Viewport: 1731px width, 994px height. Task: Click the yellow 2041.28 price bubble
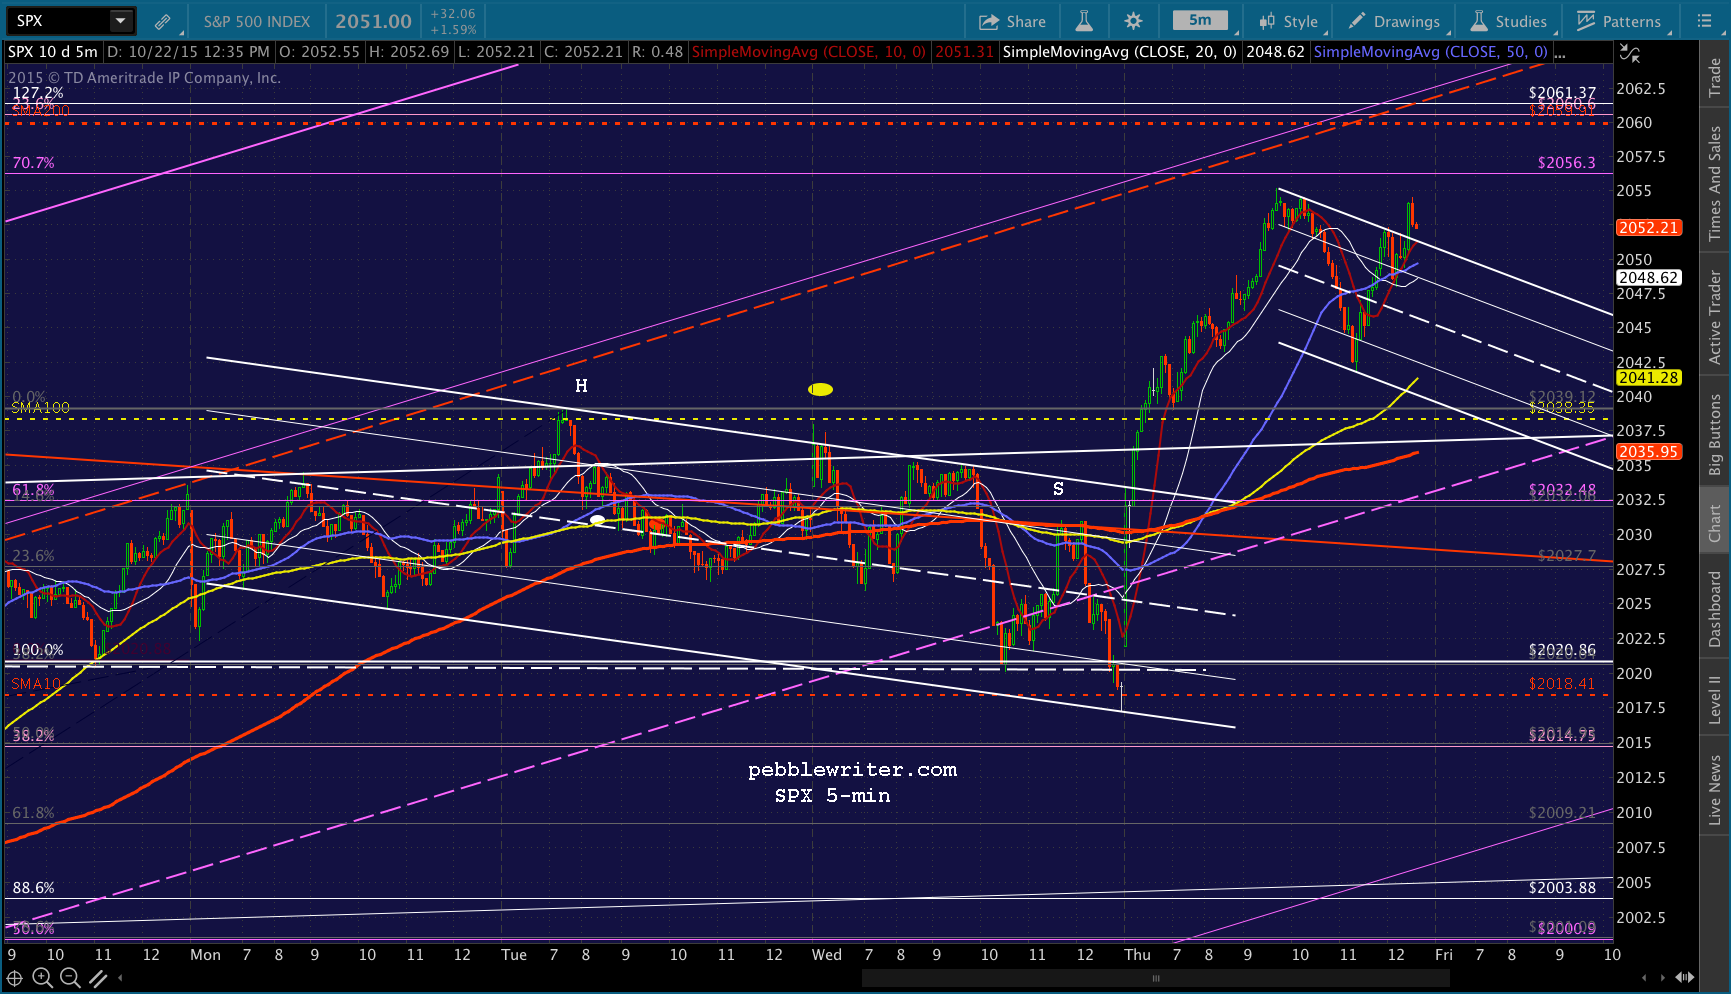coord(1649,378)
